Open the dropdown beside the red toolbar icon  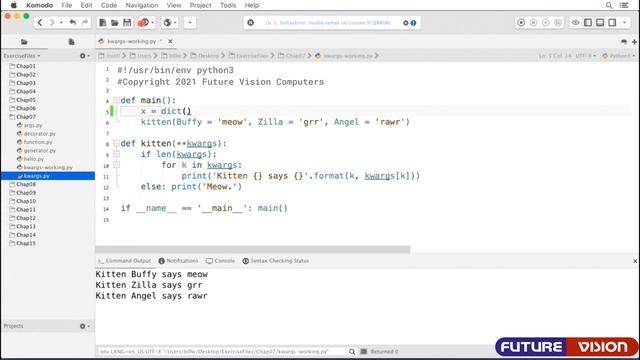click(x=153, y=22)
